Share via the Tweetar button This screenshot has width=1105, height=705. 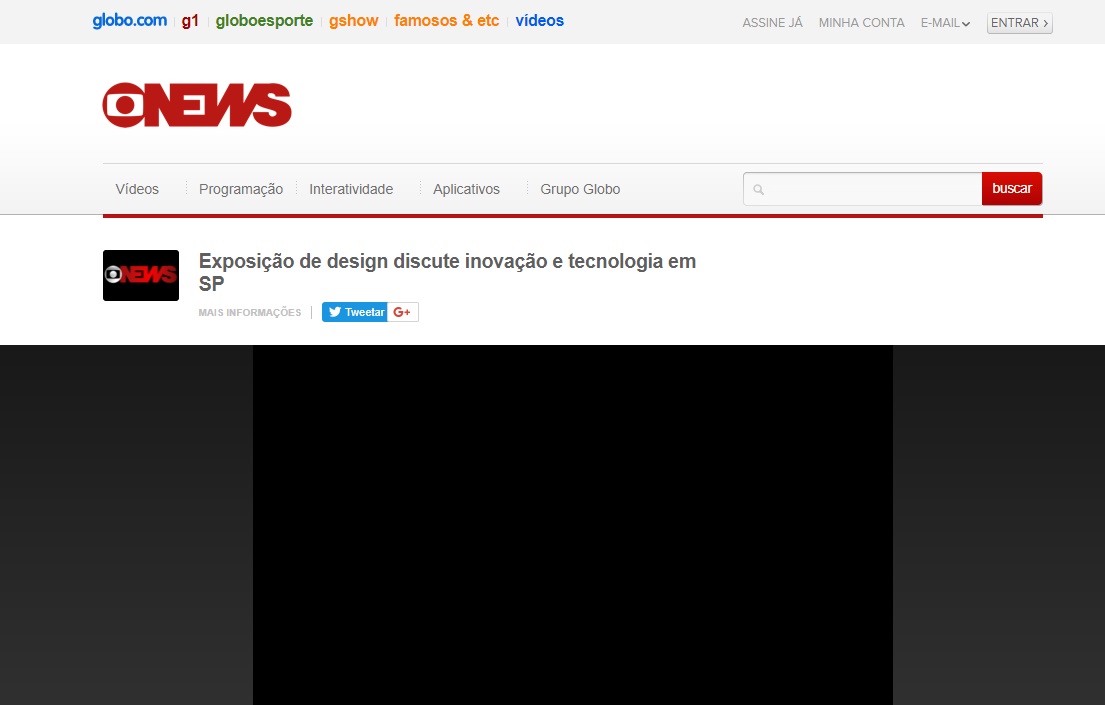[x=355, y=312]
